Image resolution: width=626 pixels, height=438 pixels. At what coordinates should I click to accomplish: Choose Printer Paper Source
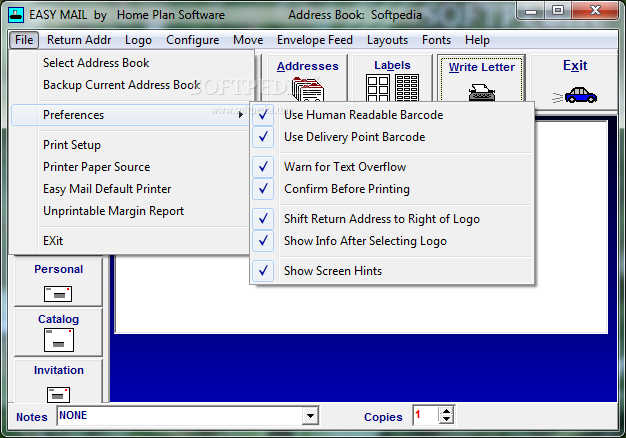click(x=132, y=167)
